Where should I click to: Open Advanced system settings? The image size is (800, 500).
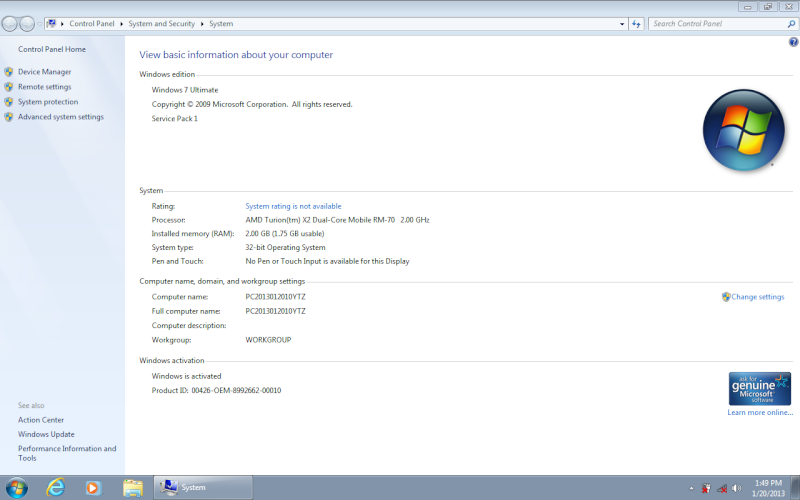[61, 117]
